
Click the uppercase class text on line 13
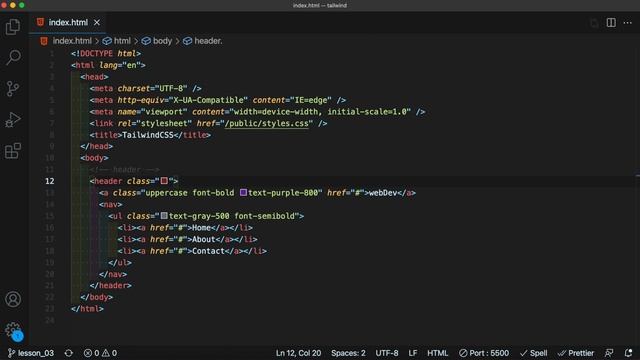(167, 193)
